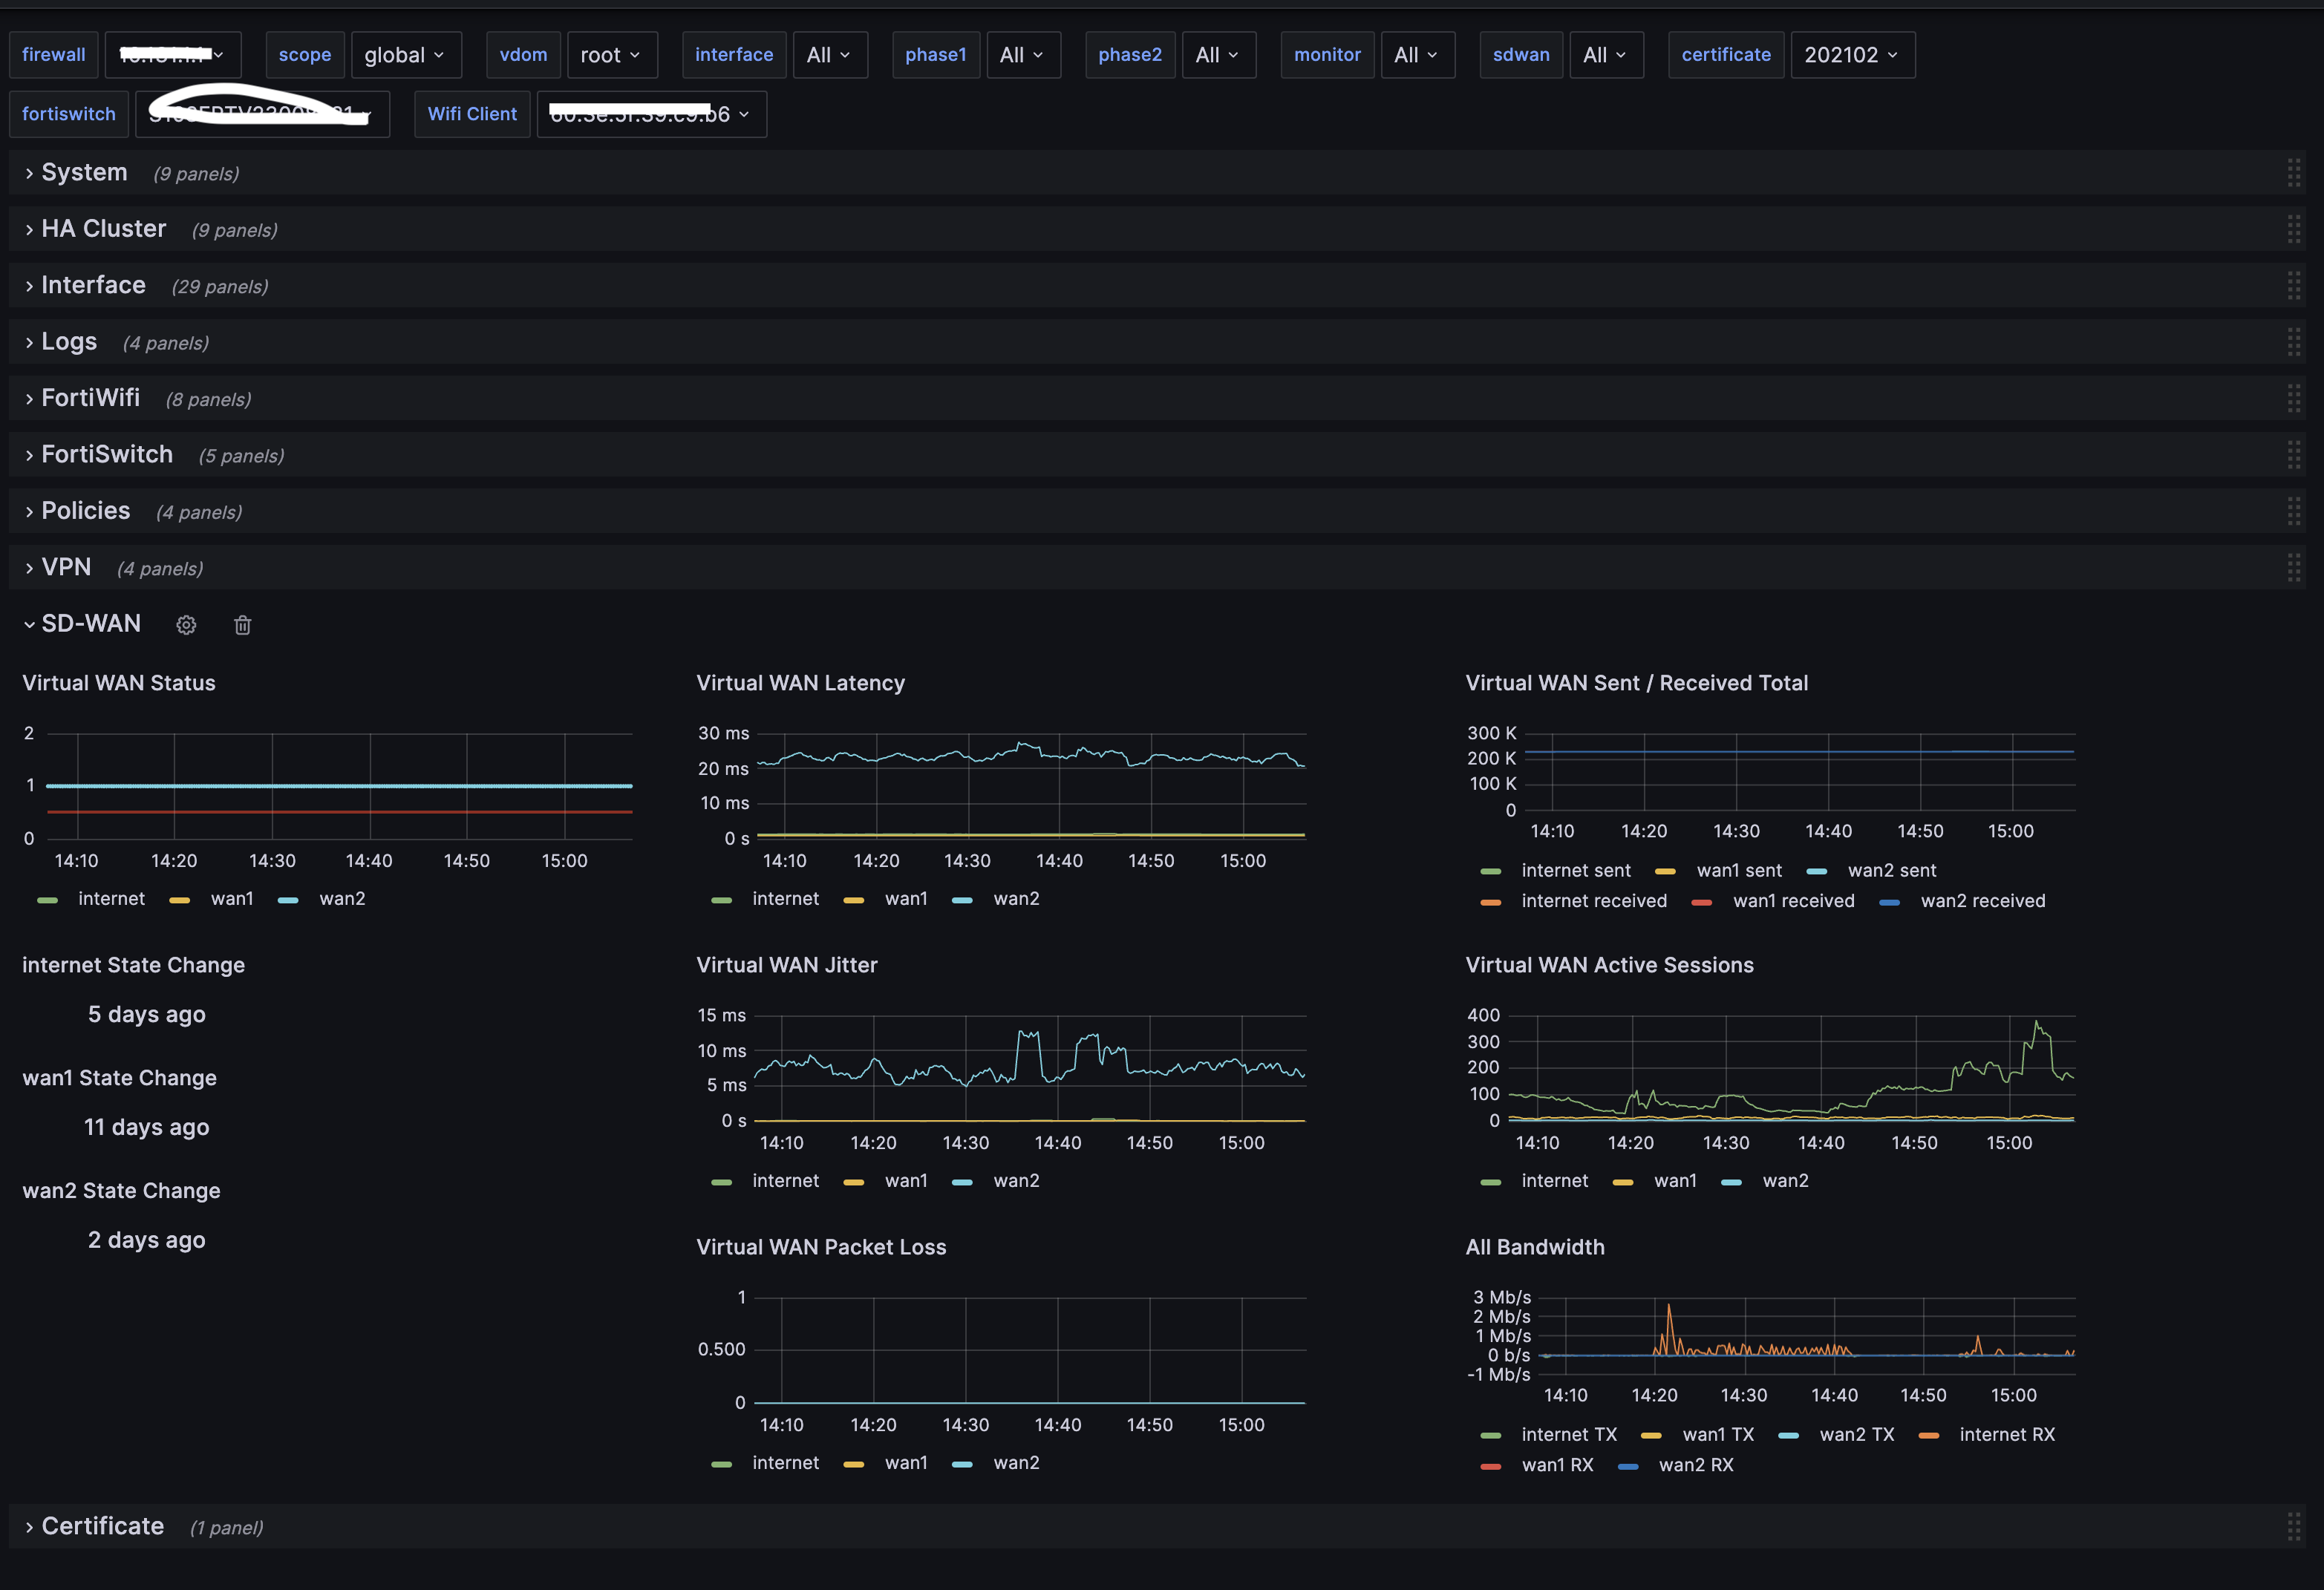
Task: Click drag handle icon on HA Cluster row
Action: click(2293, 229)
